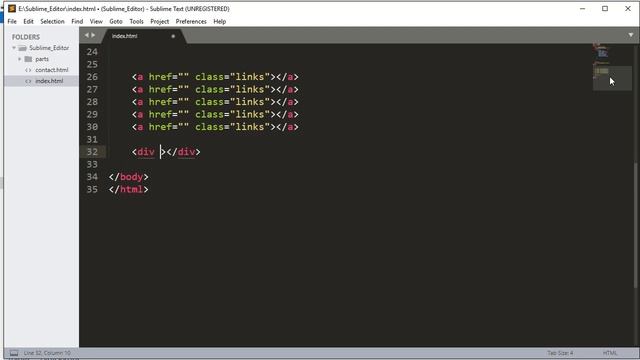The image size is (640, 360).
Task: Open the Edit menu
Action: pos(28,21)
